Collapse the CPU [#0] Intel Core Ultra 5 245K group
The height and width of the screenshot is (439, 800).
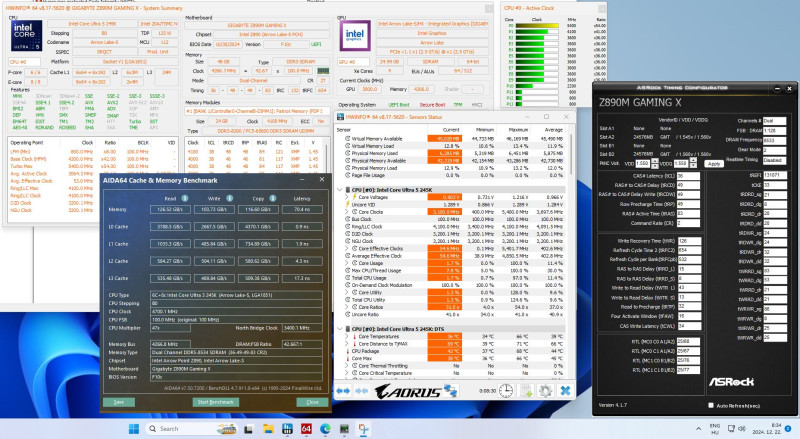click(x=340, y=189)
